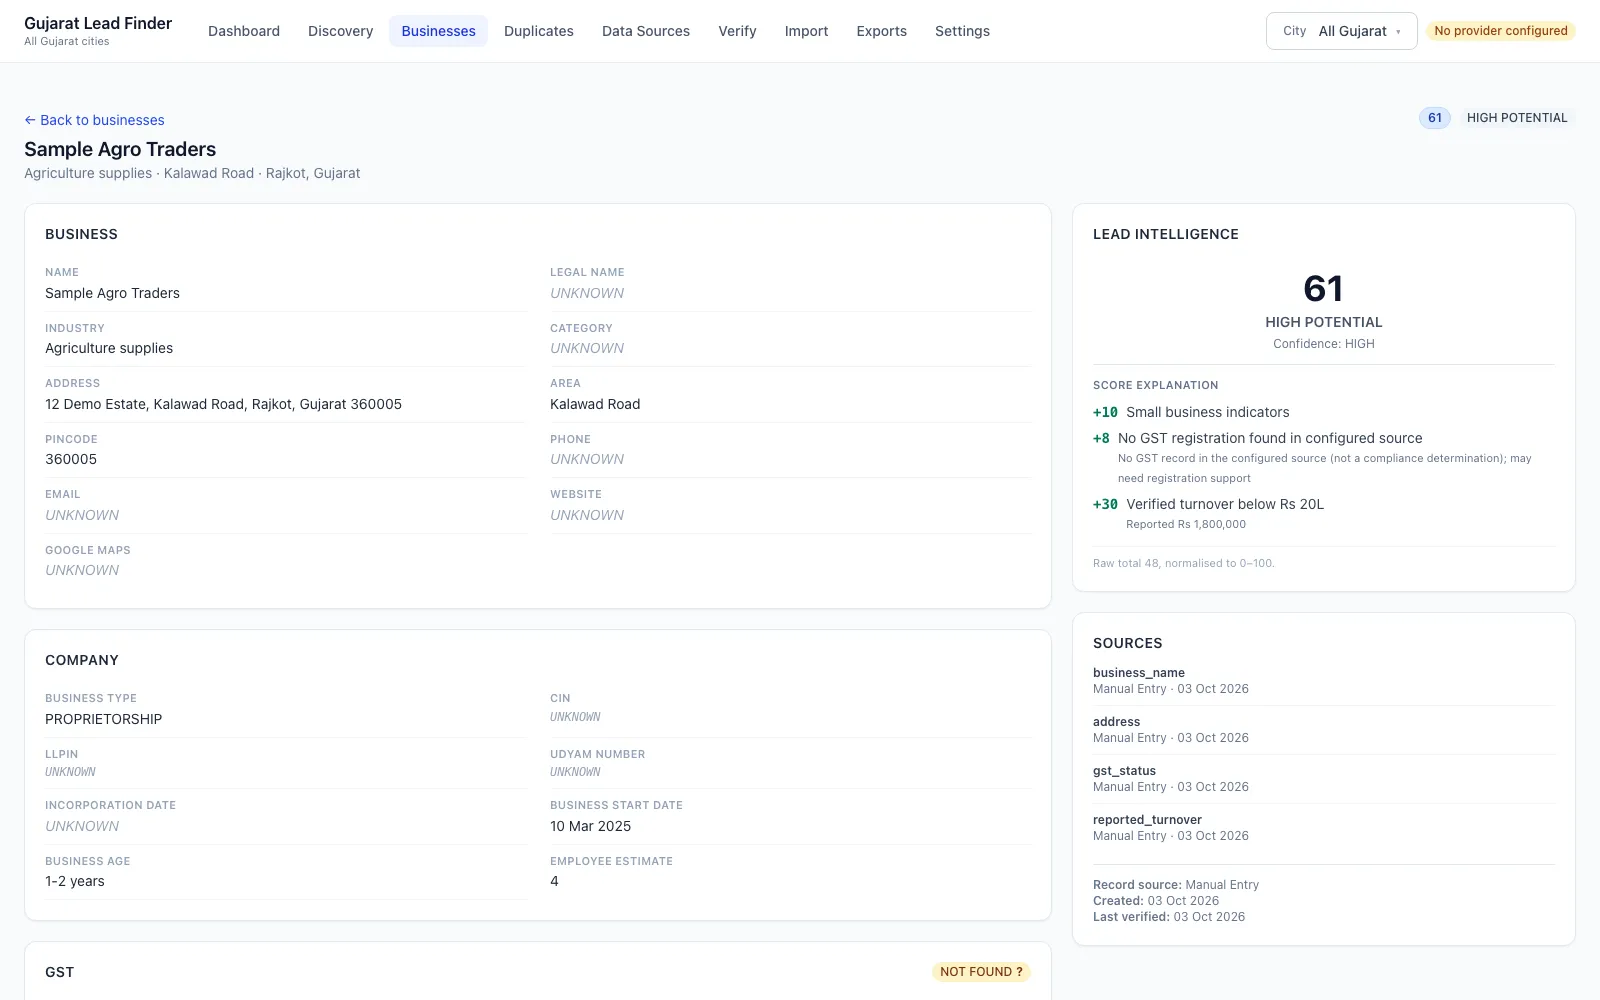Click the score 61 badge in header
1600x1000 pixels.
click(x=1434, y=118)
